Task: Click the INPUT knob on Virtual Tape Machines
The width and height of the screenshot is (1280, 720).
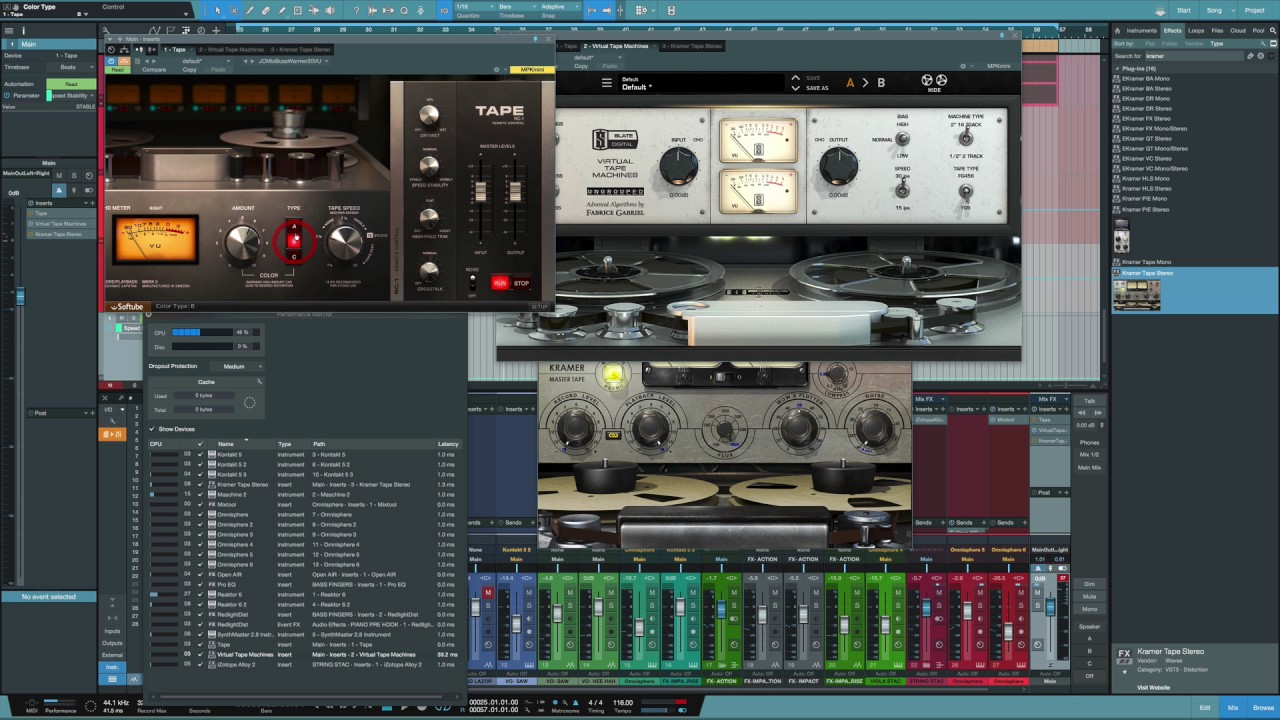Action: click(678, 165)
